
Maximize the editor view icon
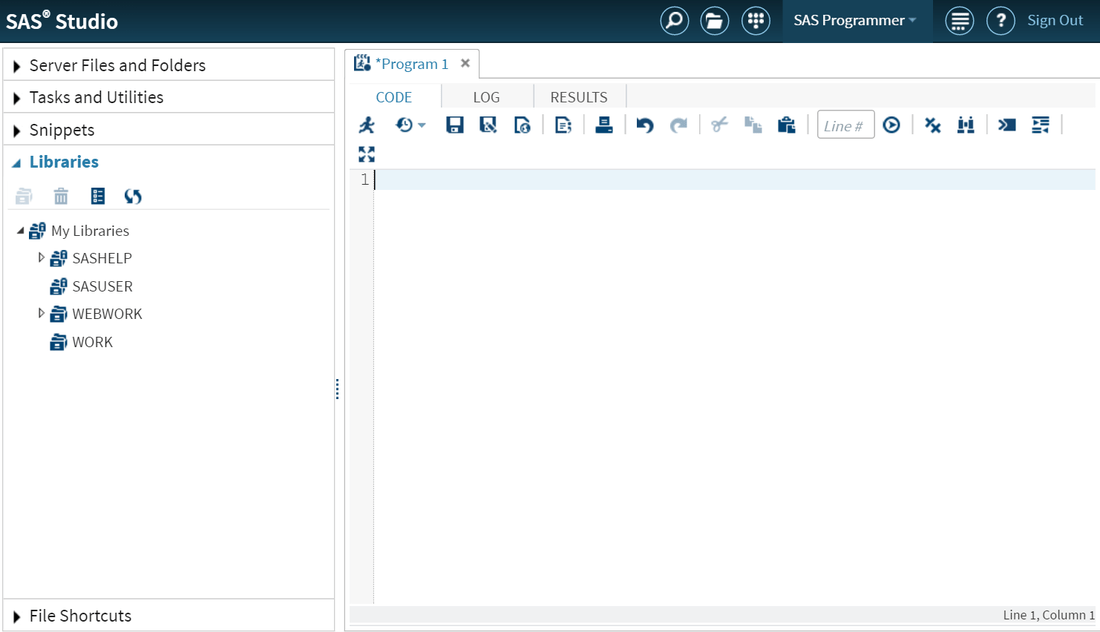point(367,154)
